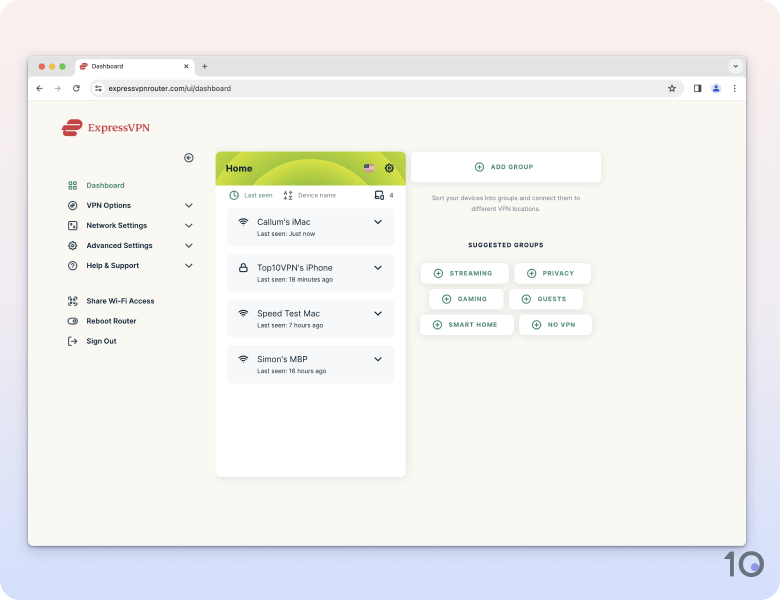Click Wi-Fi icon beside Speed Test Mac
The width and height of the screenshot is (780, 600).
(243, 313)
